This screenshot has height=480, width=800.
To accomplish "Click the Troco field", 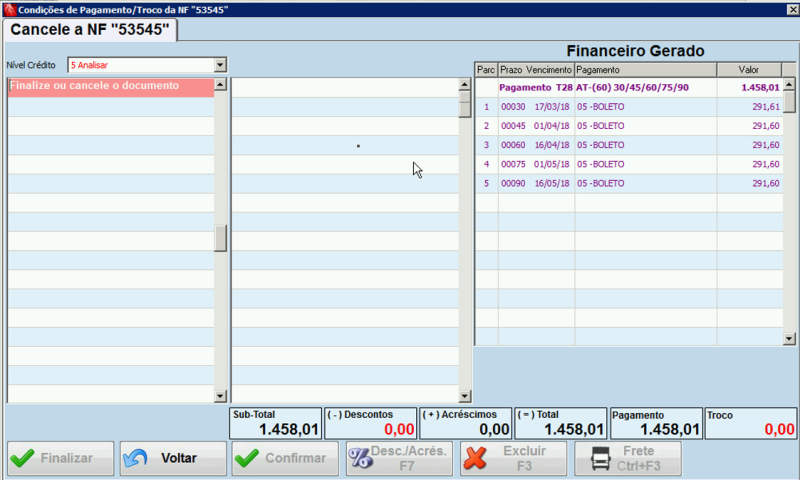I will (x=751, y=423).
